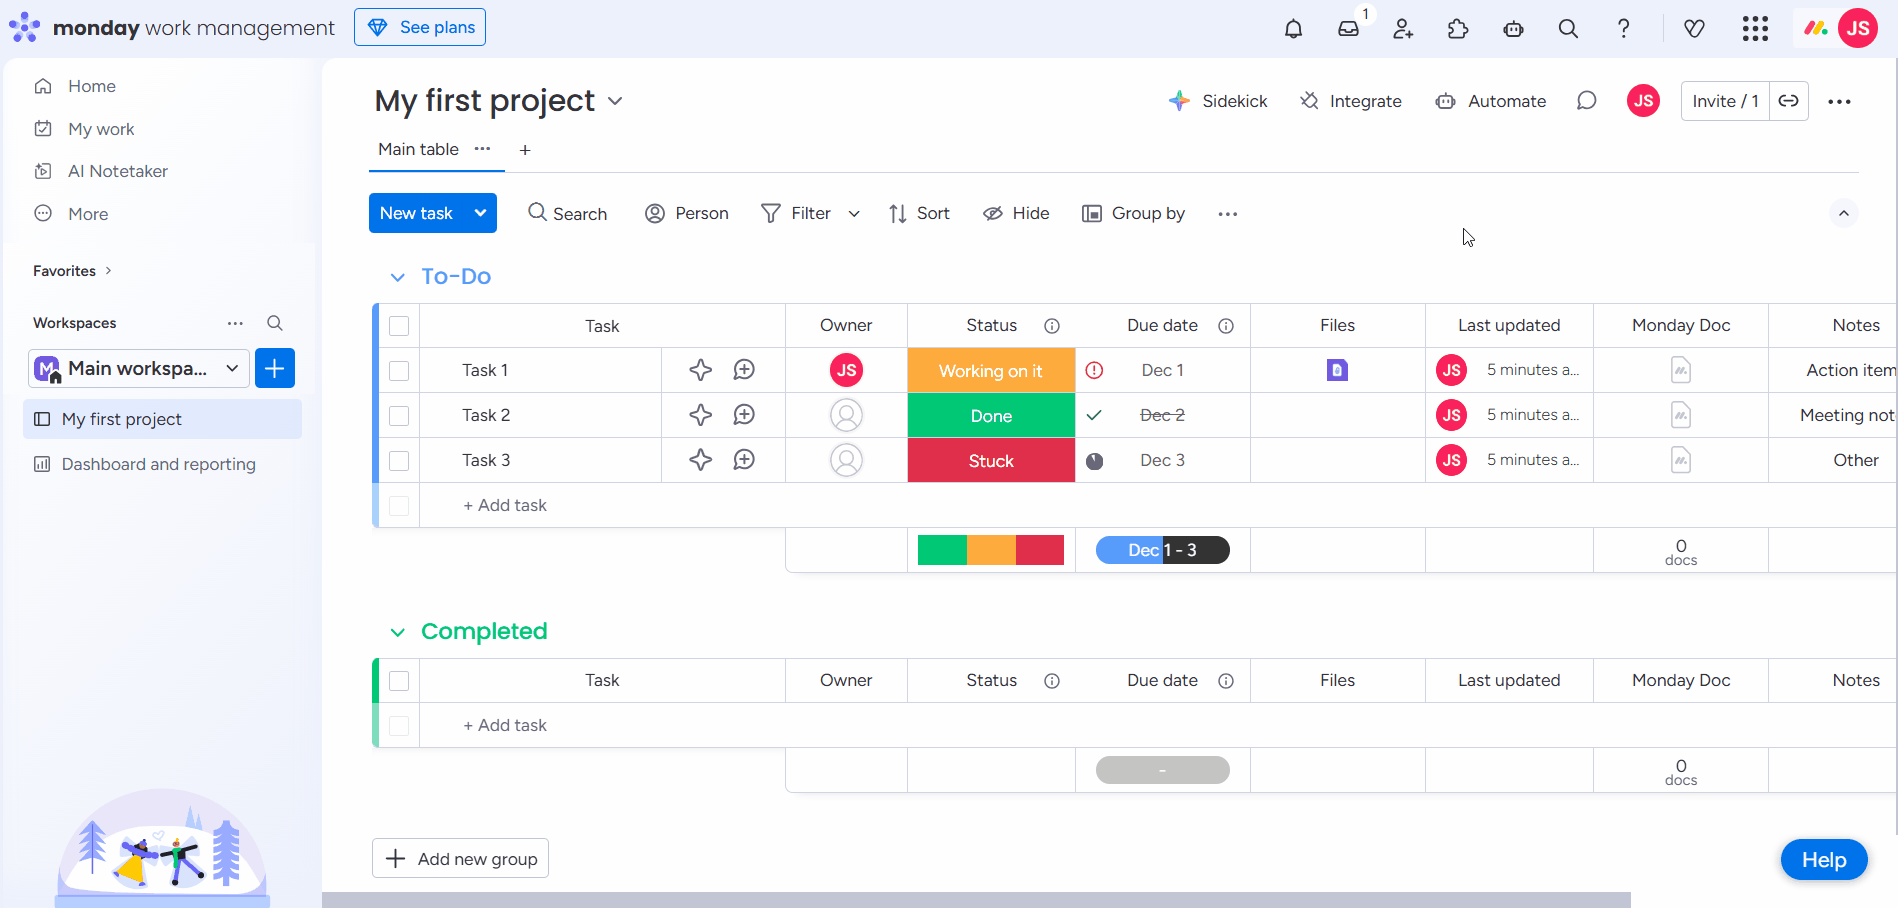
Task: Click the invite members icon in top bar
Action: coord(1403,29)
